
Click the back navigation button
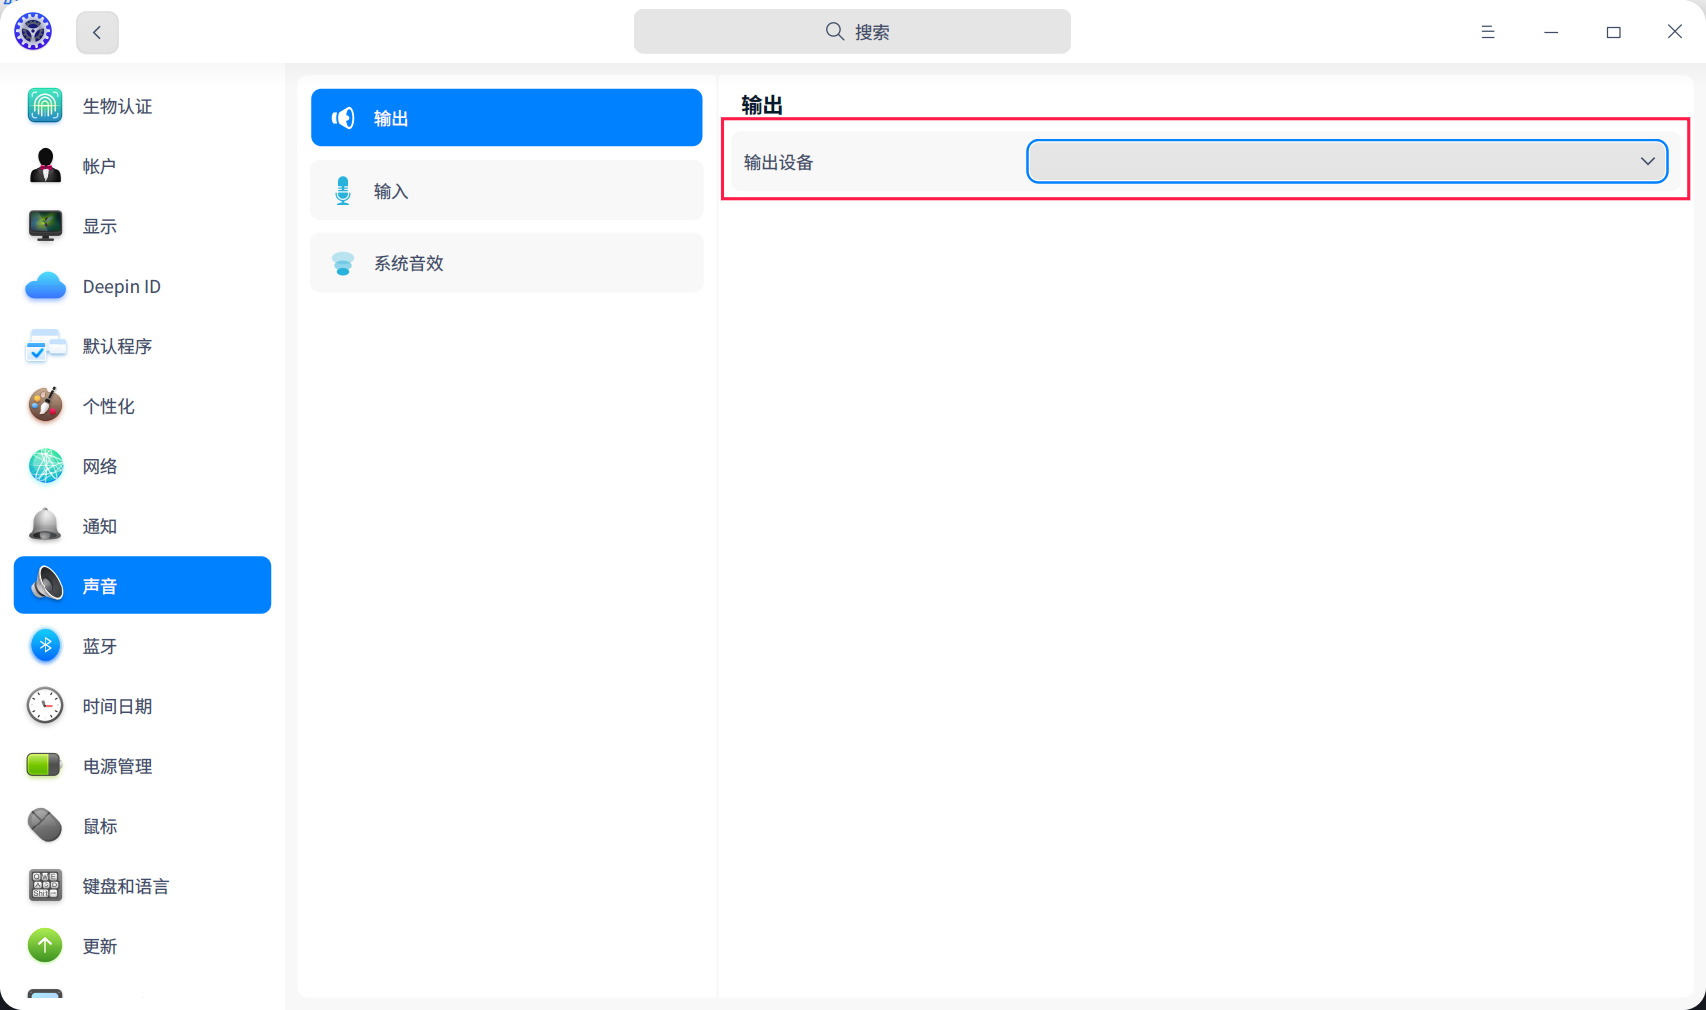tap(97, 32)
